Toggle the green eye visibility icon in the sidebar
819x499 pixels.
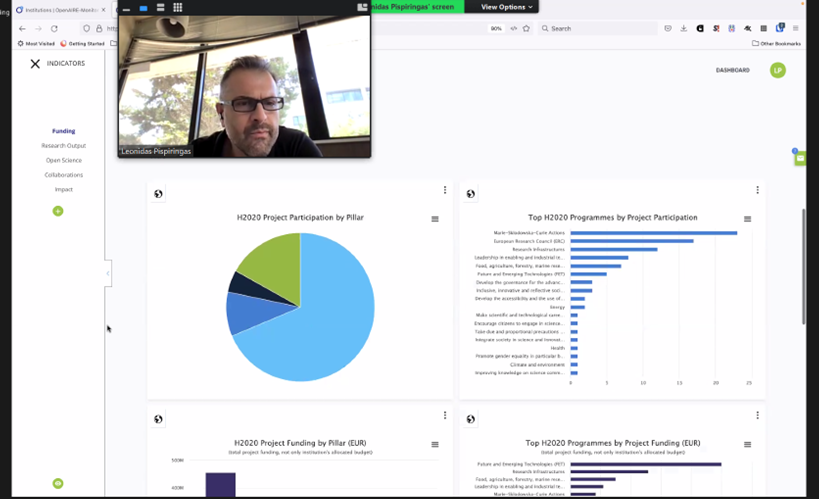pos(58,483)
